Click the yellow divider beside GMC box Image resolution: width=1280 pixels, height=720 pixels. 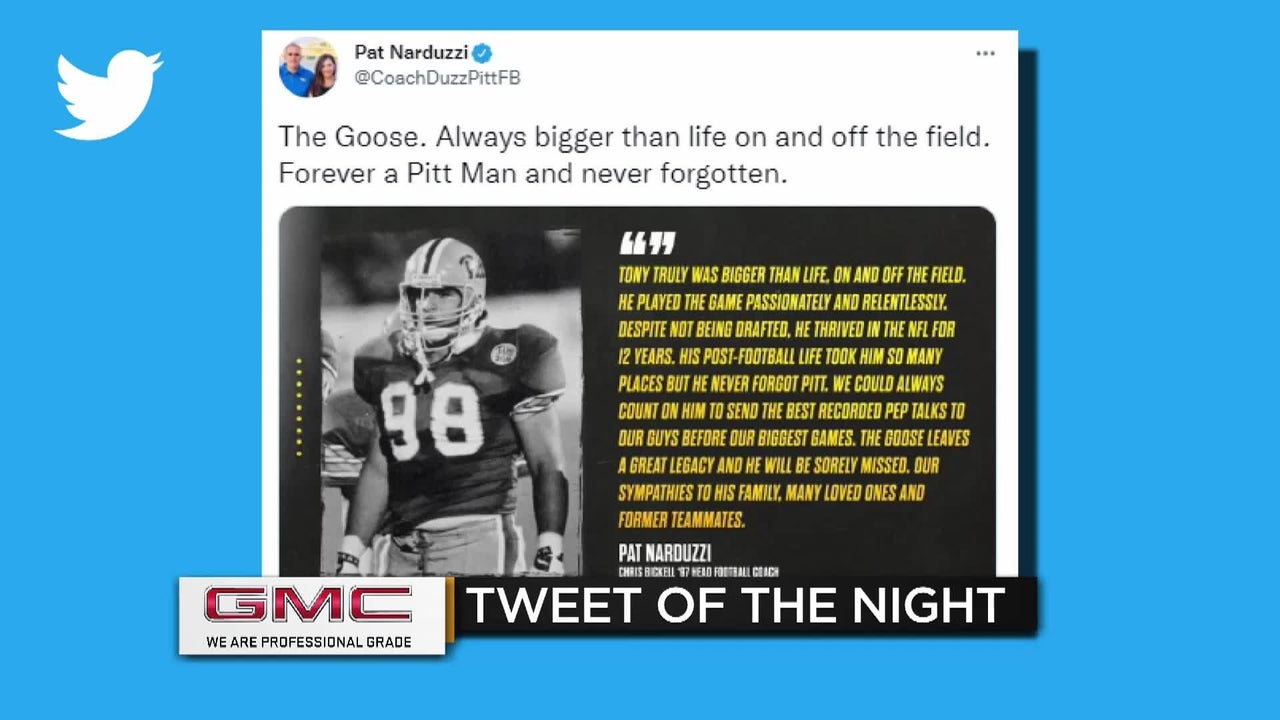tap(450, 609)
